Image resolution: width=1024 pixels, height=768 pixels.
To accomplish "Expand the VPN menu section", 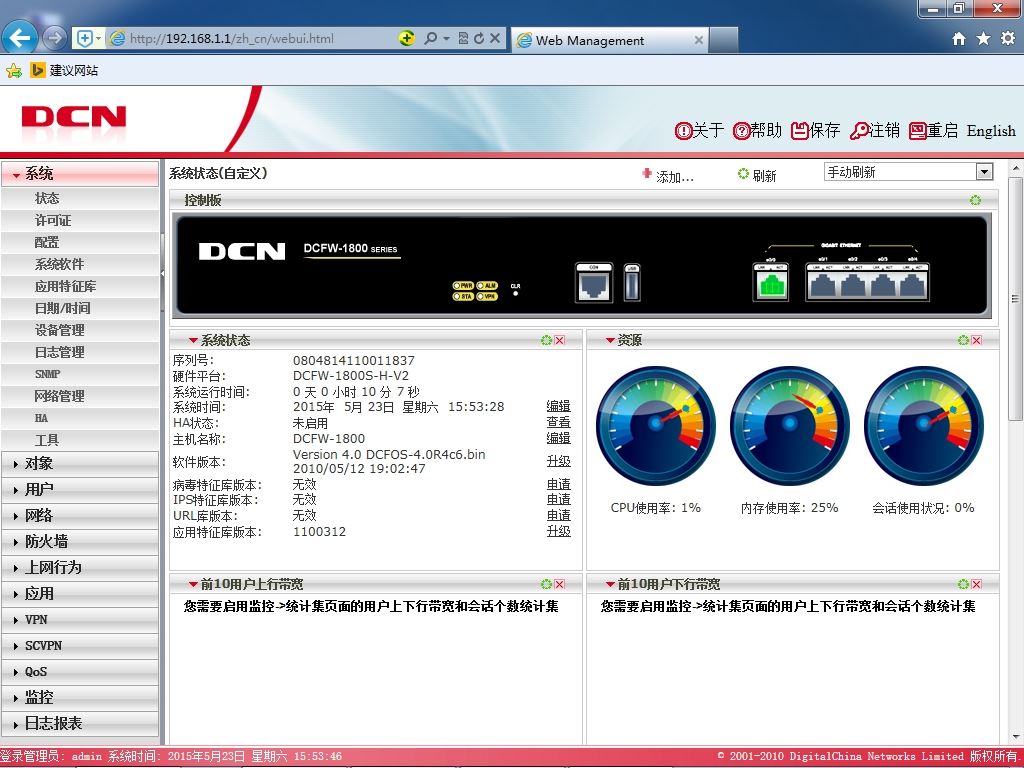I will [x=80, y=620].
